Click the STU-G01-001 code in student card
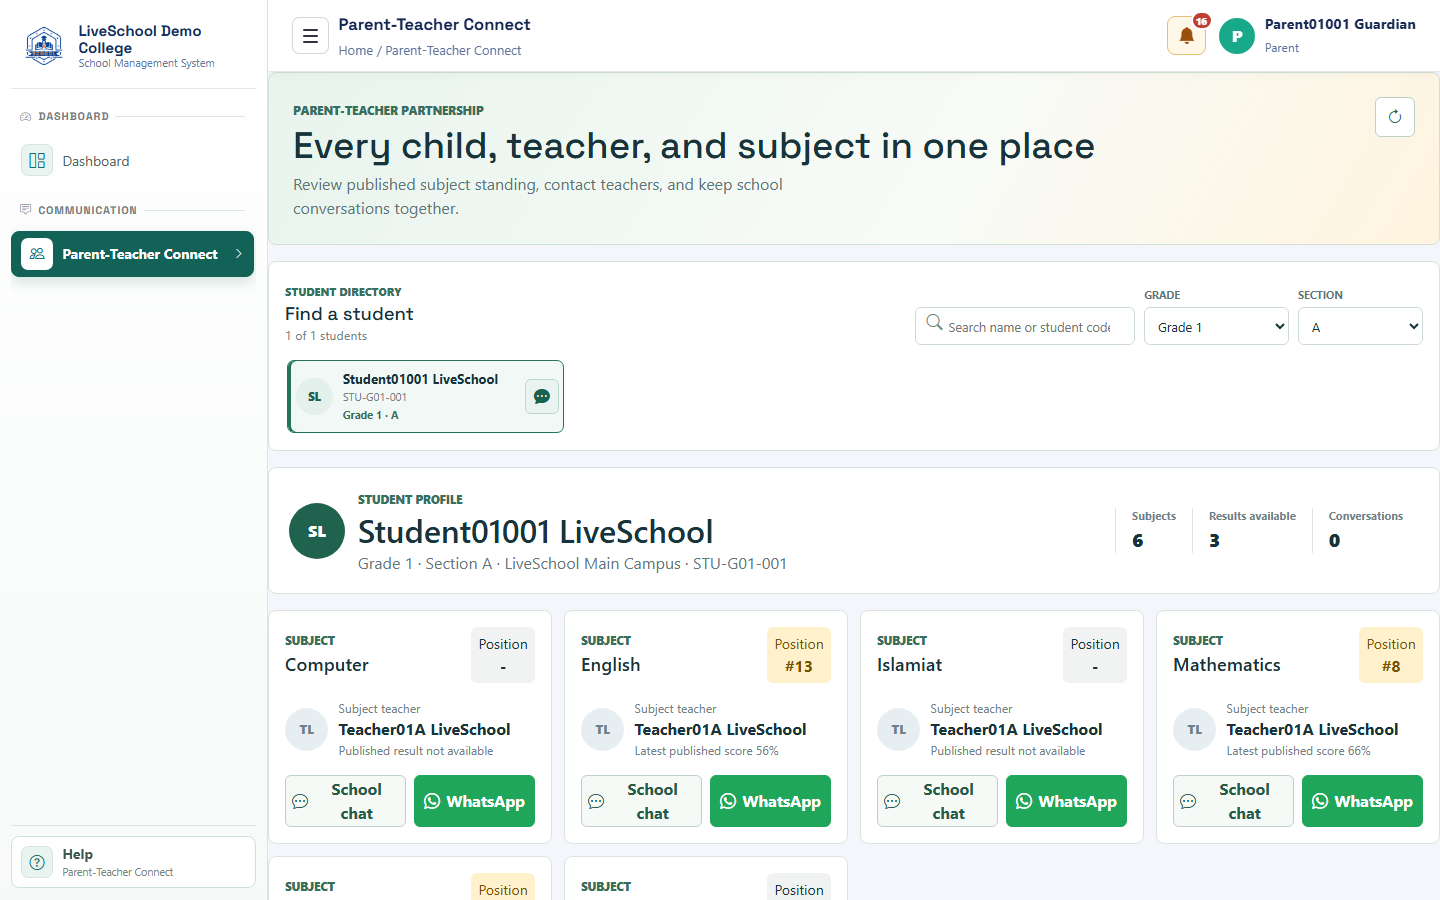 [375, 397]
